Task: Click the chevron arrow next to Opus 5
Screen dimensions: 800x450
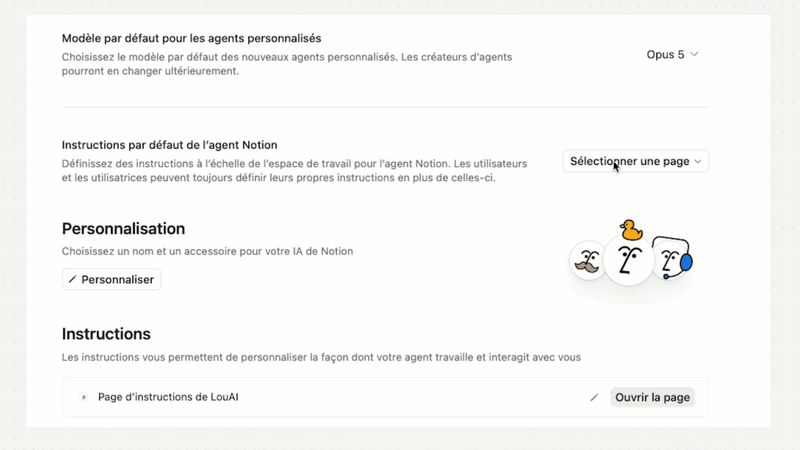Action: coord(694,55)
